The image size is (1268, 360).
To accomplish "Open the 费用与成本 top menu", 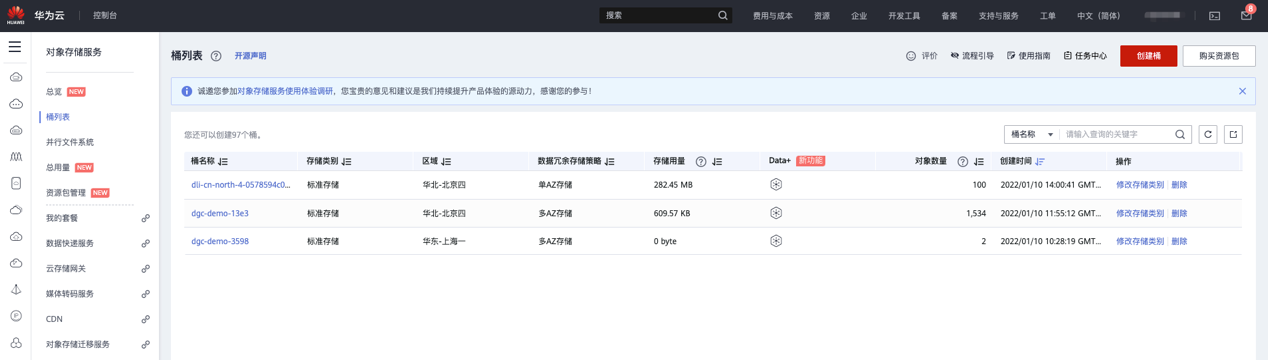I will pyautogui.click(x=772, y=16).
